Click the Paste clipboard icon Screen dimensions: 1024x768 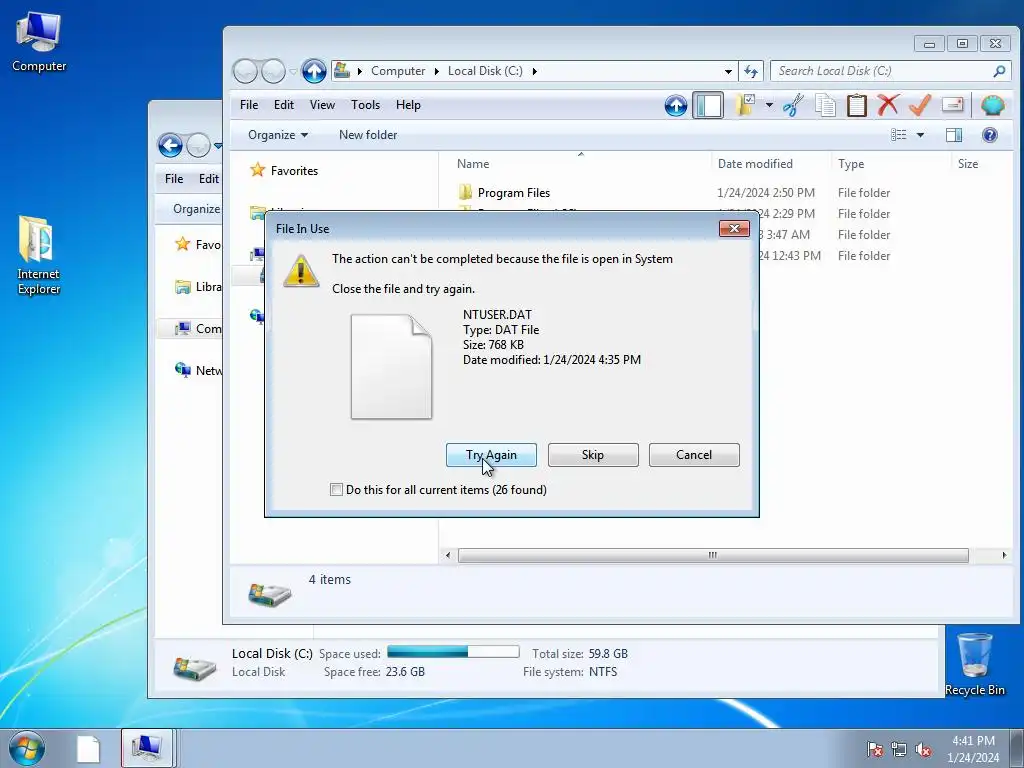coord(857,105)
